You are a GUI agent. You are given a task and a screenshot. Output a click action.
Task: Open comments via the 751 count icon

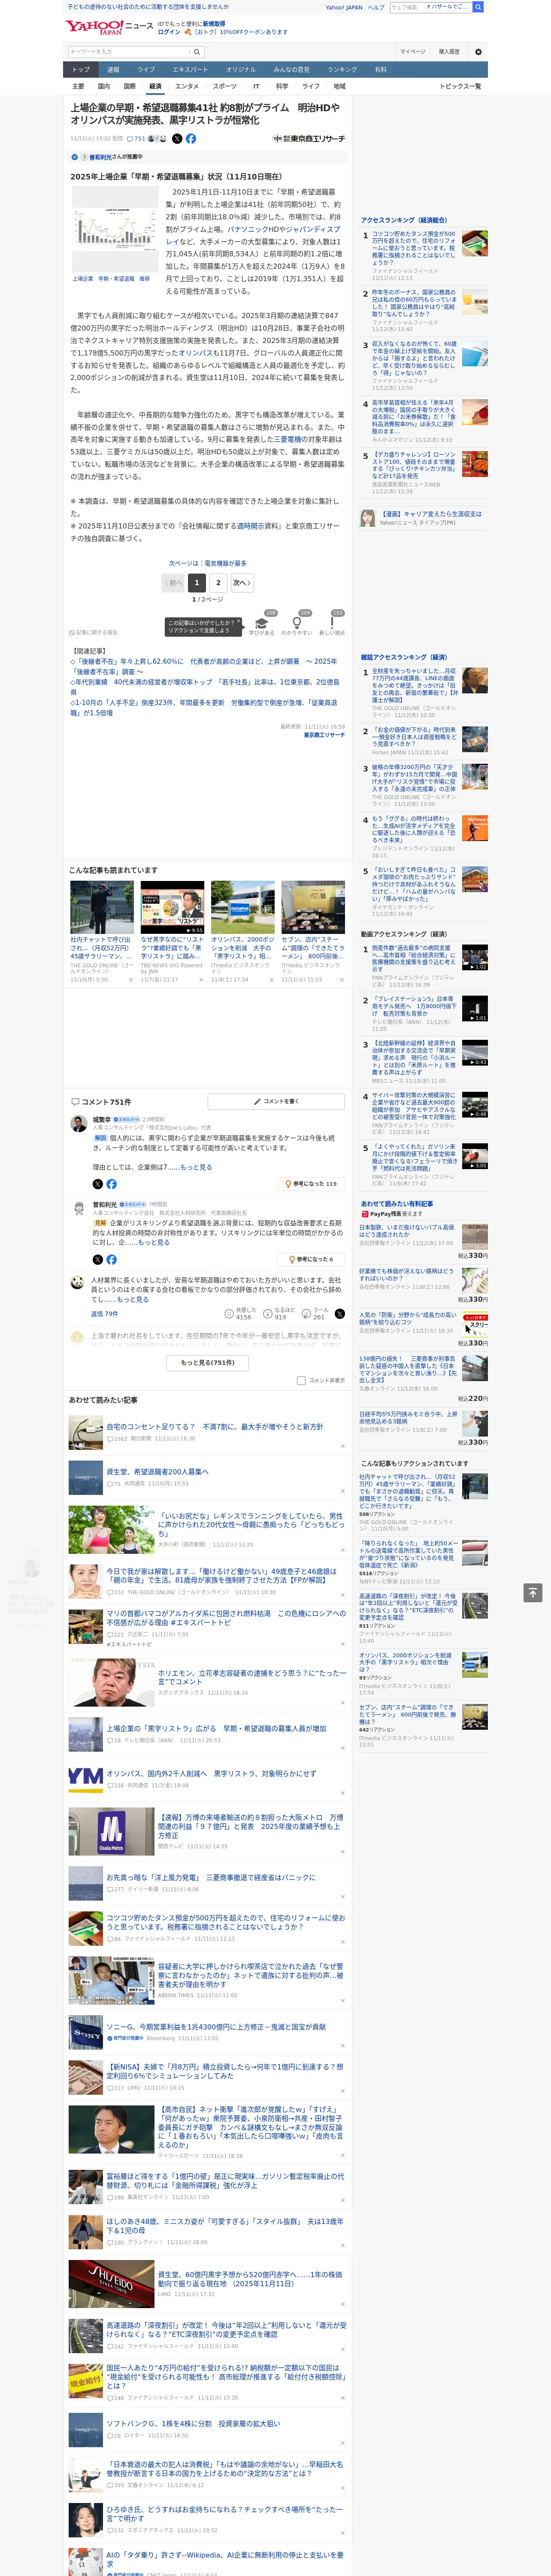(x=137, y=139)
